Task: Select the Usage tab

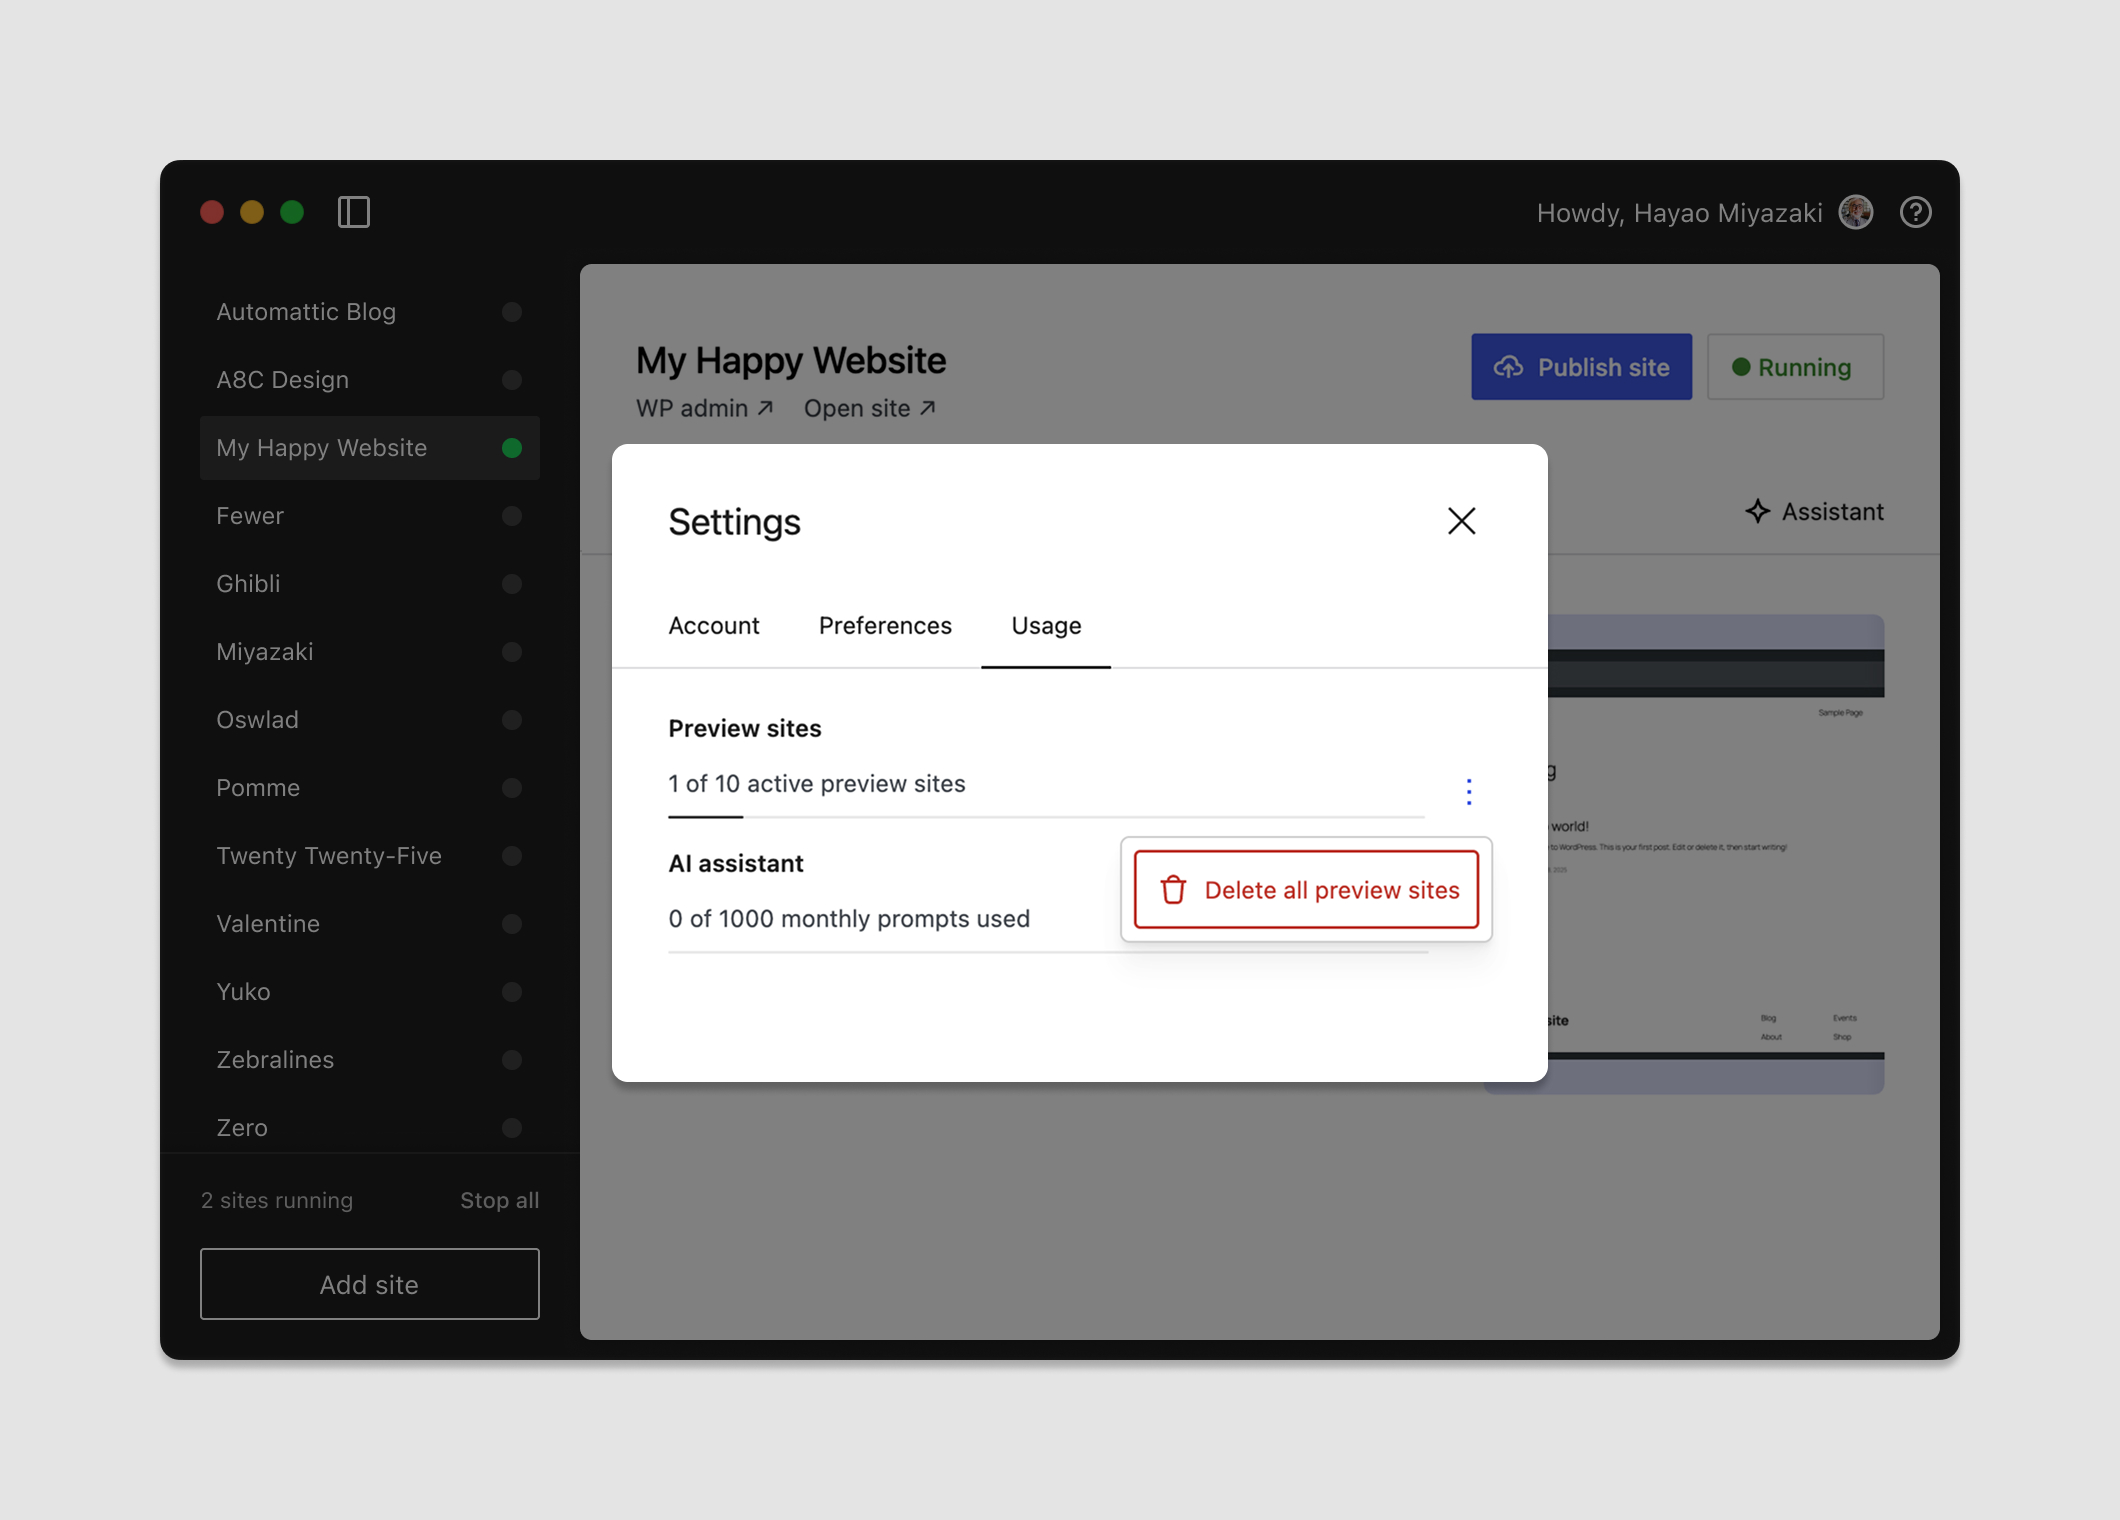Action: [x=1046, y=626]
